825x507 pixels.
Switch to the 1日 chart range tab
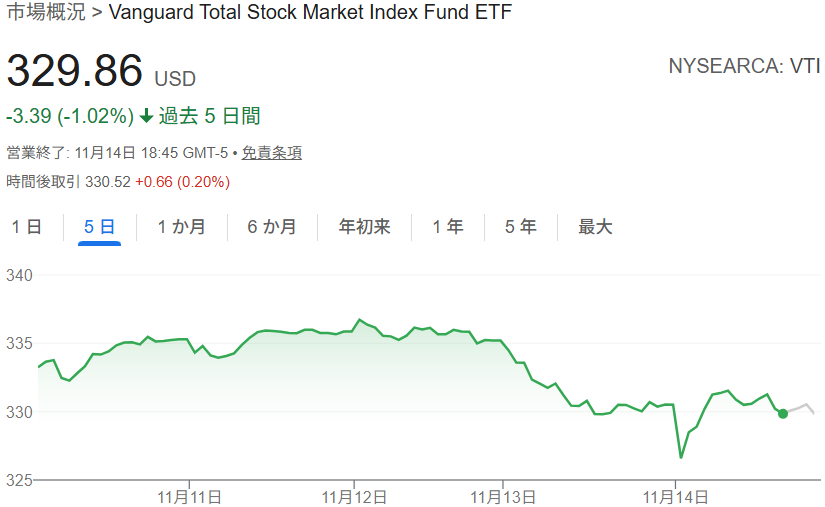click(27, 227)
